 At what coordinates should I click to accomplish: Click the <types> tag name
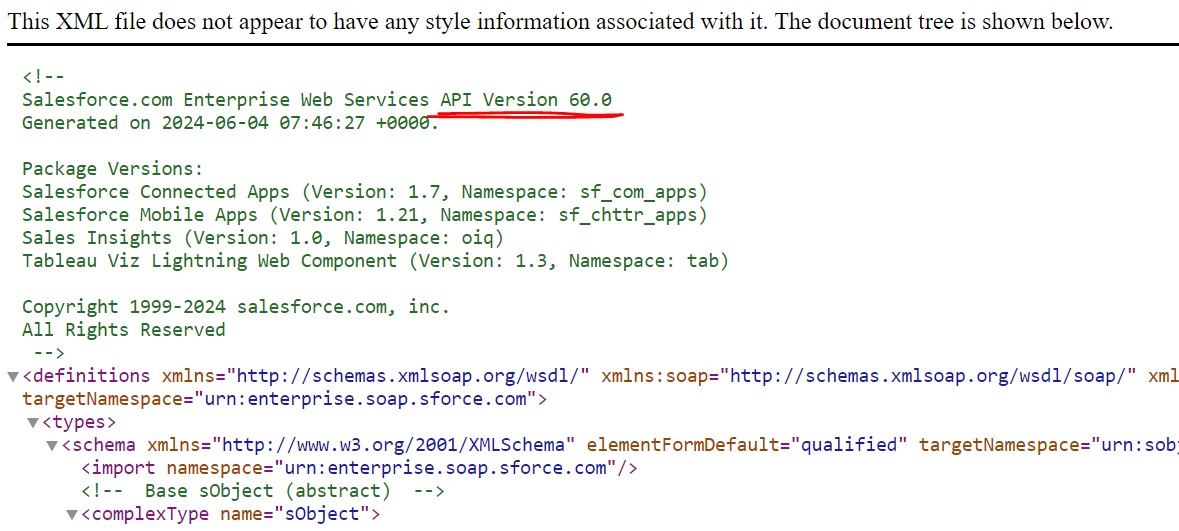click(79, 423)
